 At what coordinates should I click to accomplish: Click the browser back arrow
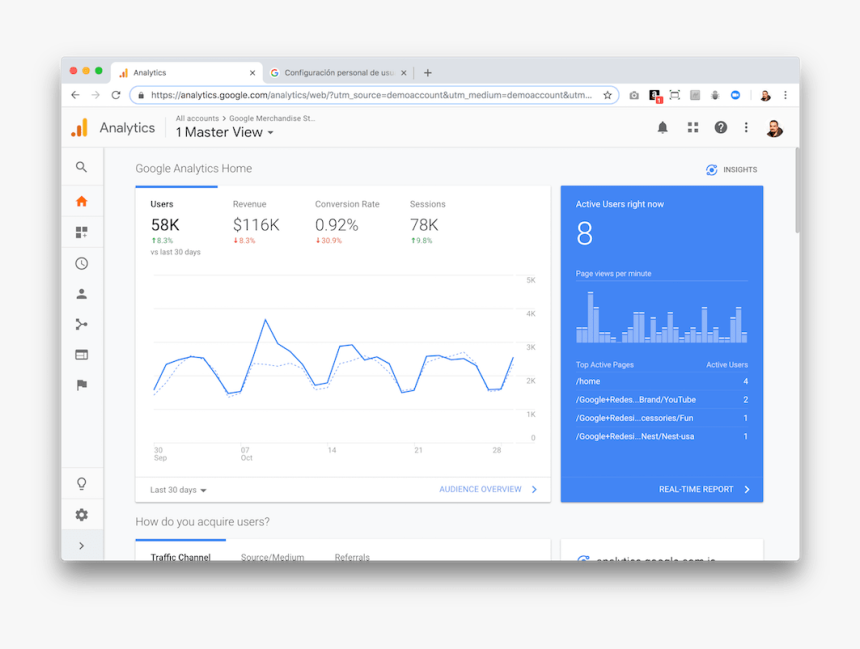coord(75,95)
